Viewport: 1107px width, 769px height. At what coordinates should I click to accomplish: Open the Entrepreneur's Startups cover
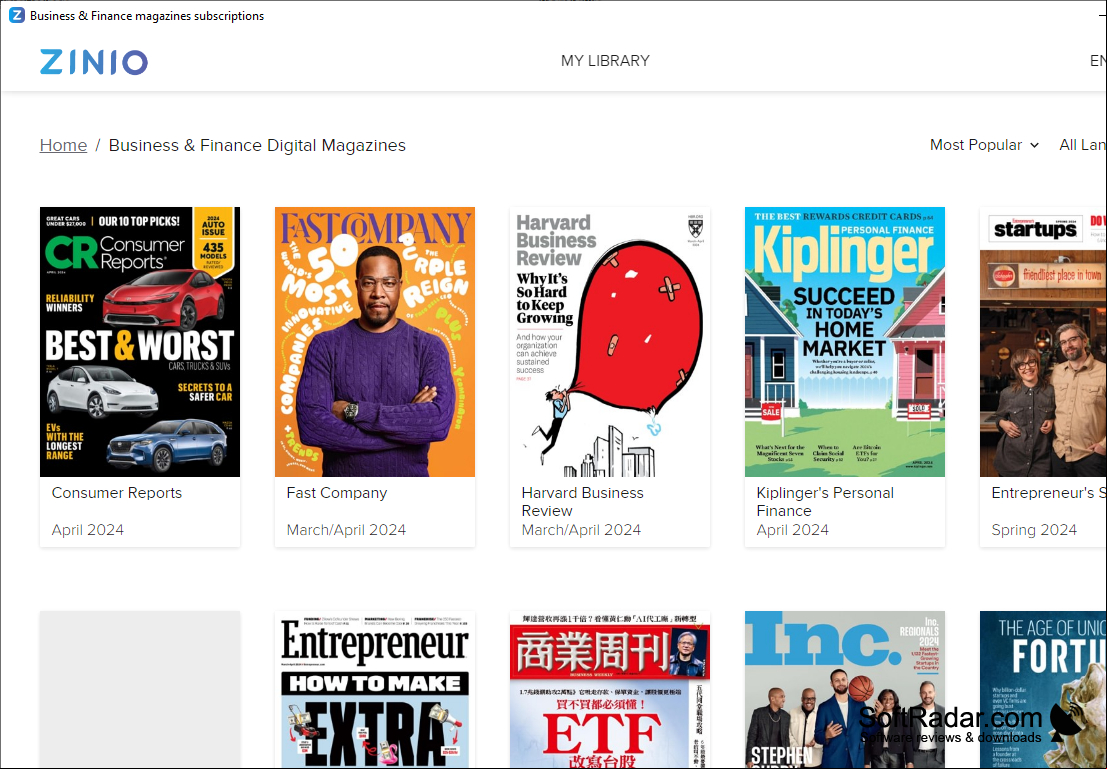pyautogui.click(x=1043, y=342)
